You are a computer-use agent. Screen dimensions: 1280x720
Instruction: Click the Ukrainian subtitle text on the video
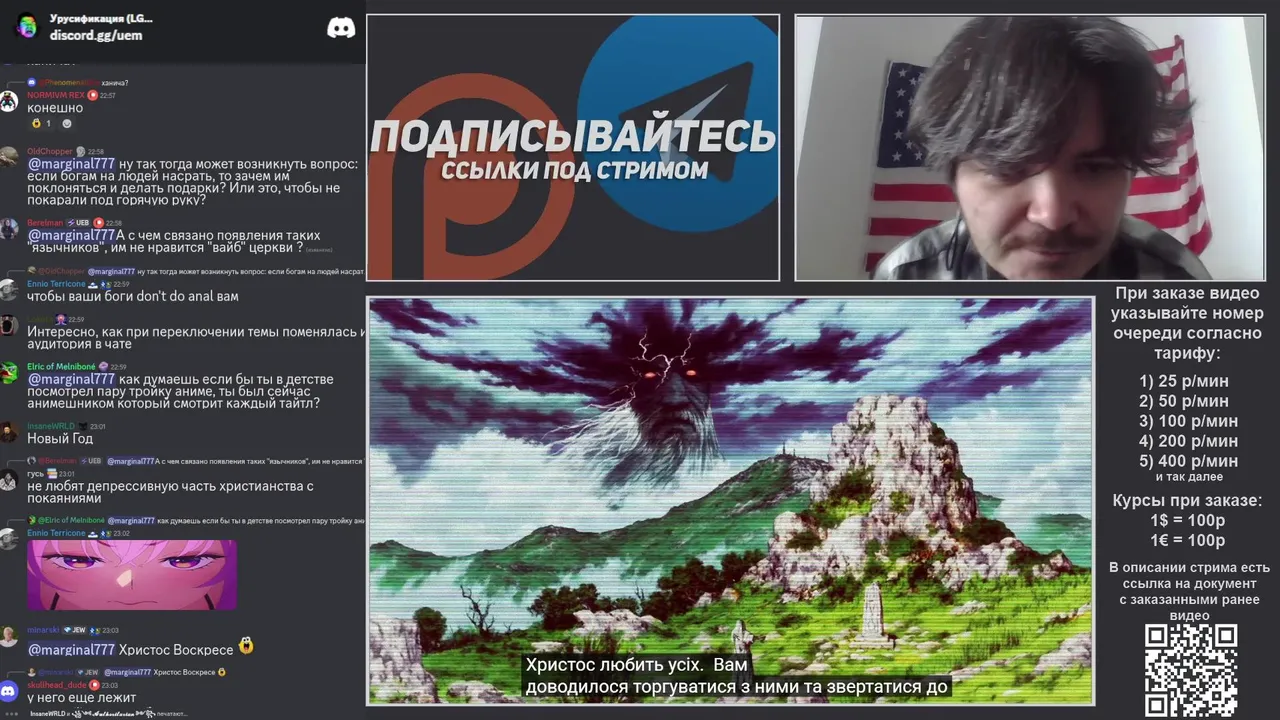click(x=737, y=676)
